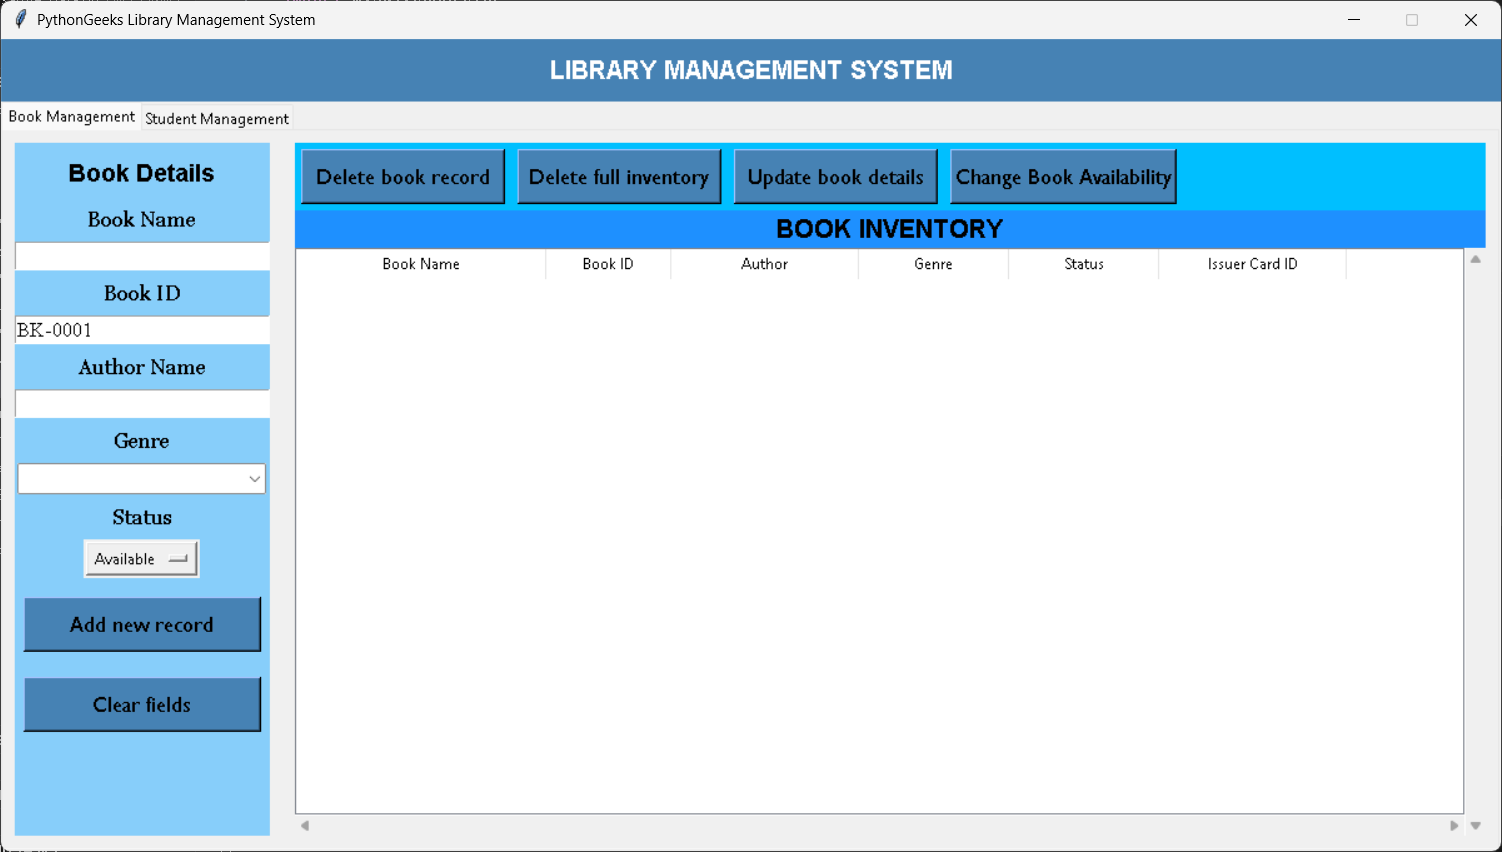This screenshot has height=852, width=1502.
Task: Click the Delete book record button
Action: (x=403, y=177)
